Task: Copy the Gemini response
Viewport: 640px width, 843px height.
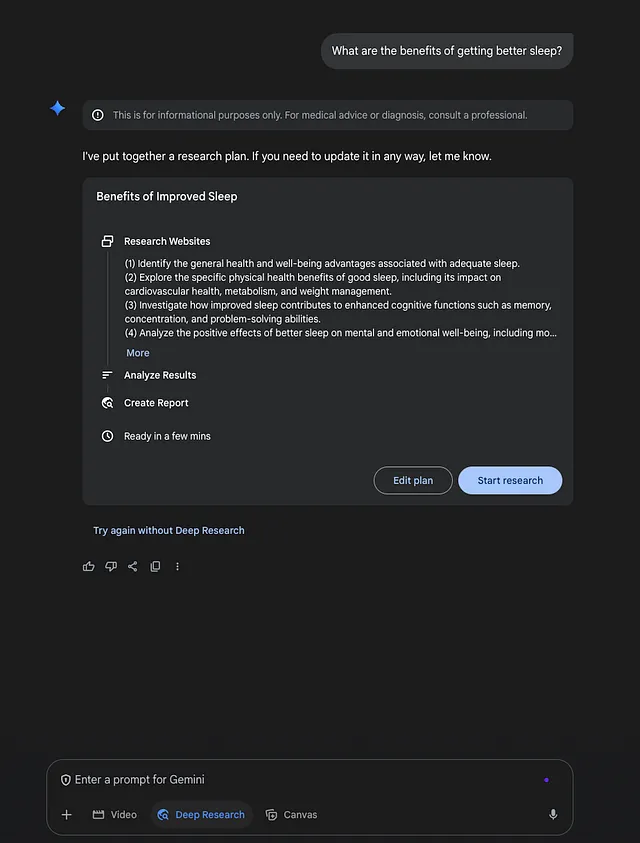Action: click(x=155, y=566)
